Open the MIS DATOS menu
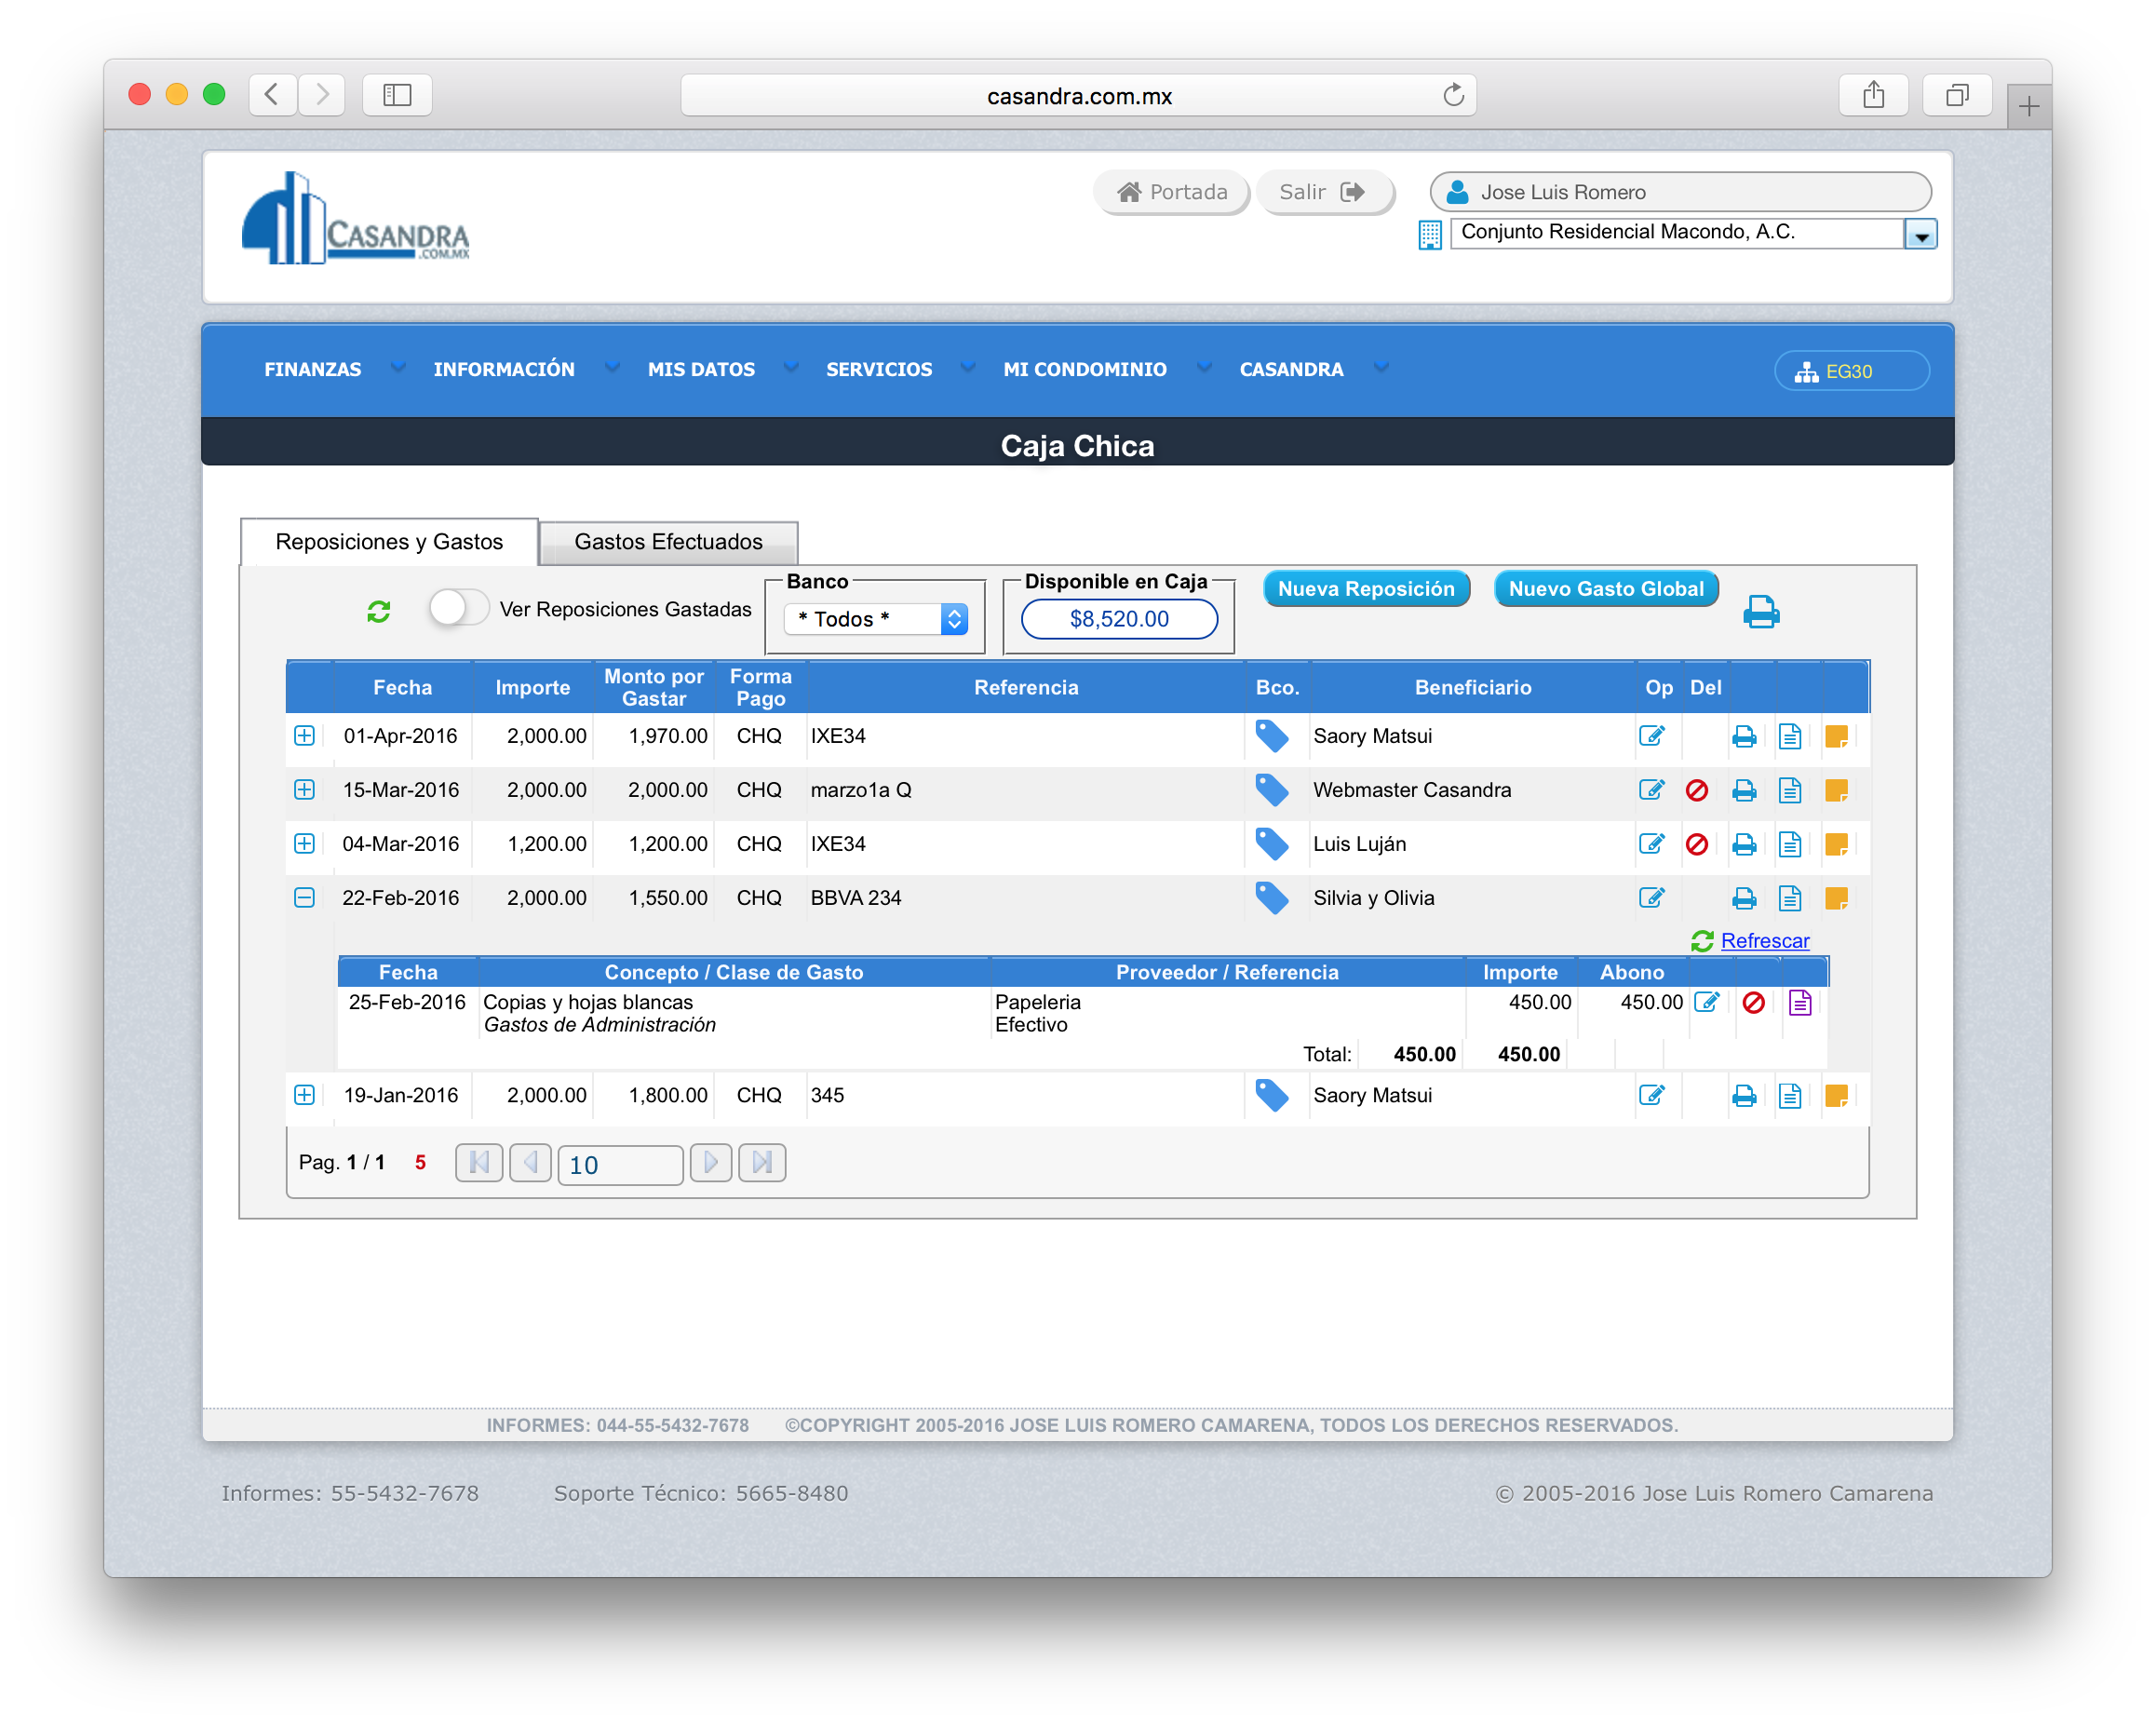Image resolution: width=2156 pixels, height=1726 pixels. click(x=701, y=369)
